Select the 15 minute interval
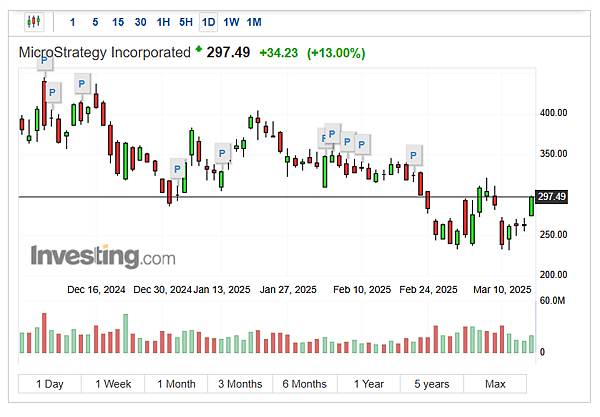 click(x=118, y=22)
